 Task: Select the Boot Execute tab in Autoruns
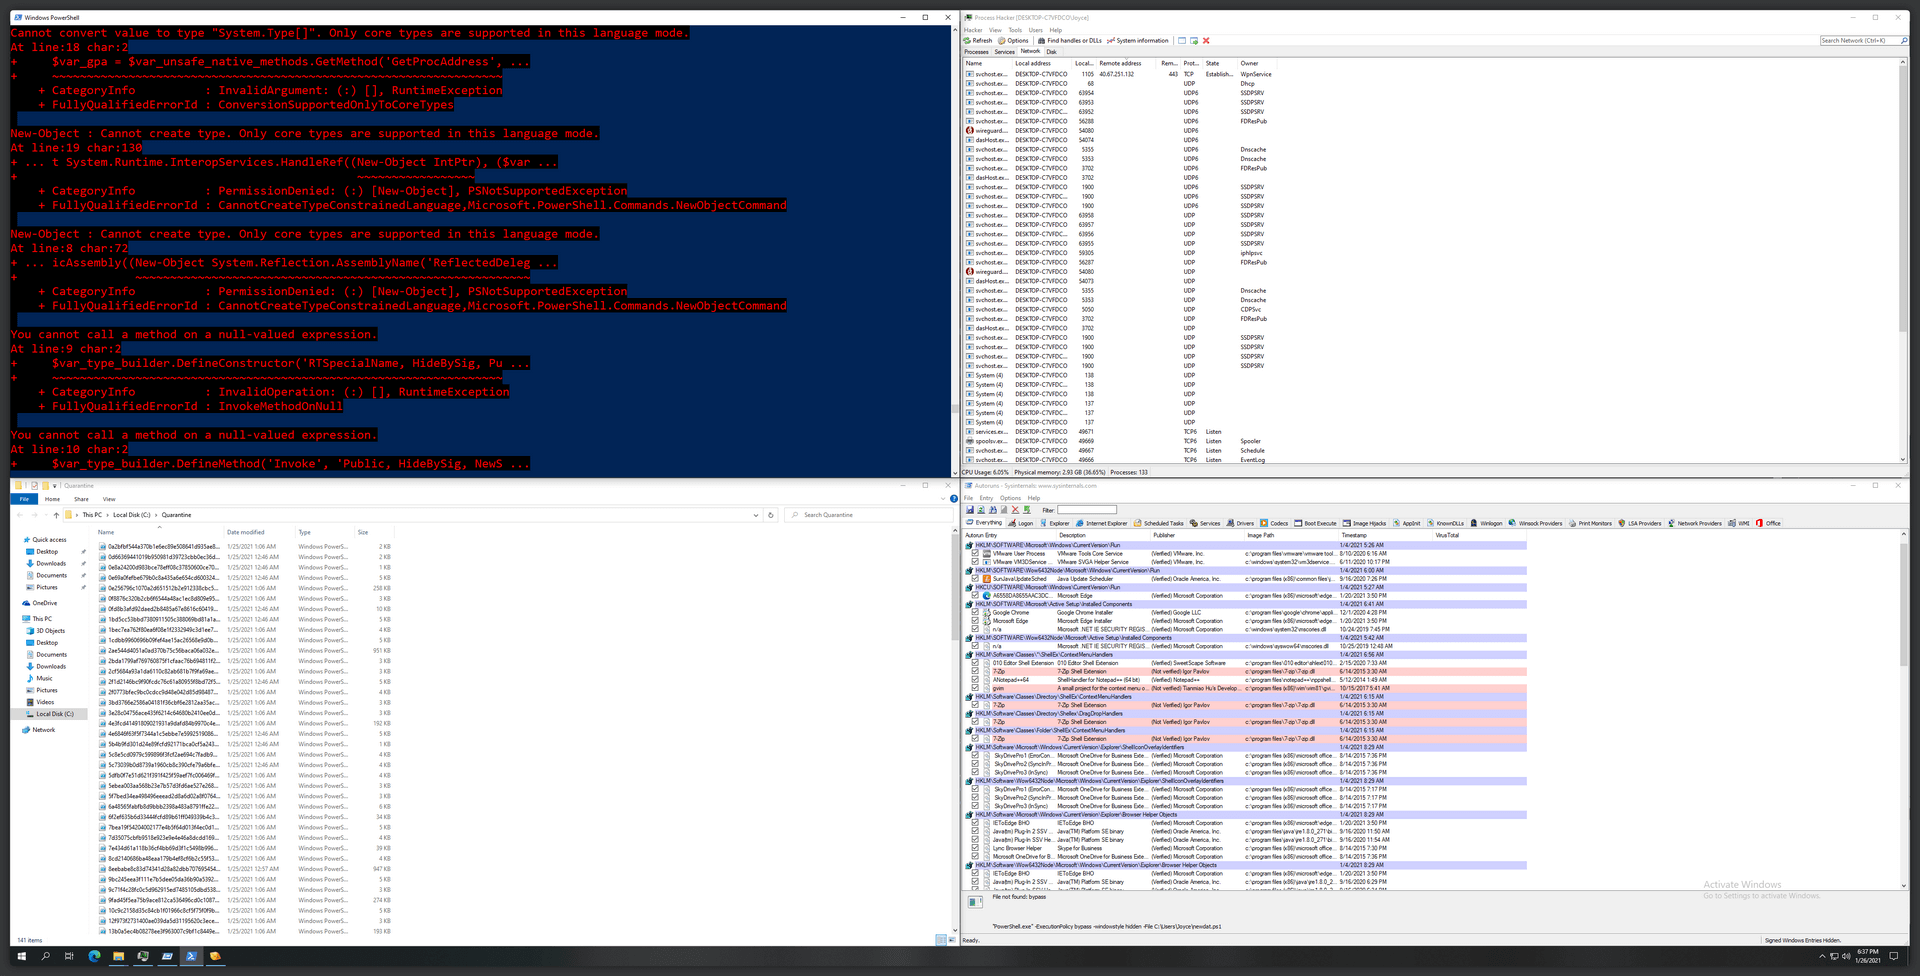[x=1315, y=523]
